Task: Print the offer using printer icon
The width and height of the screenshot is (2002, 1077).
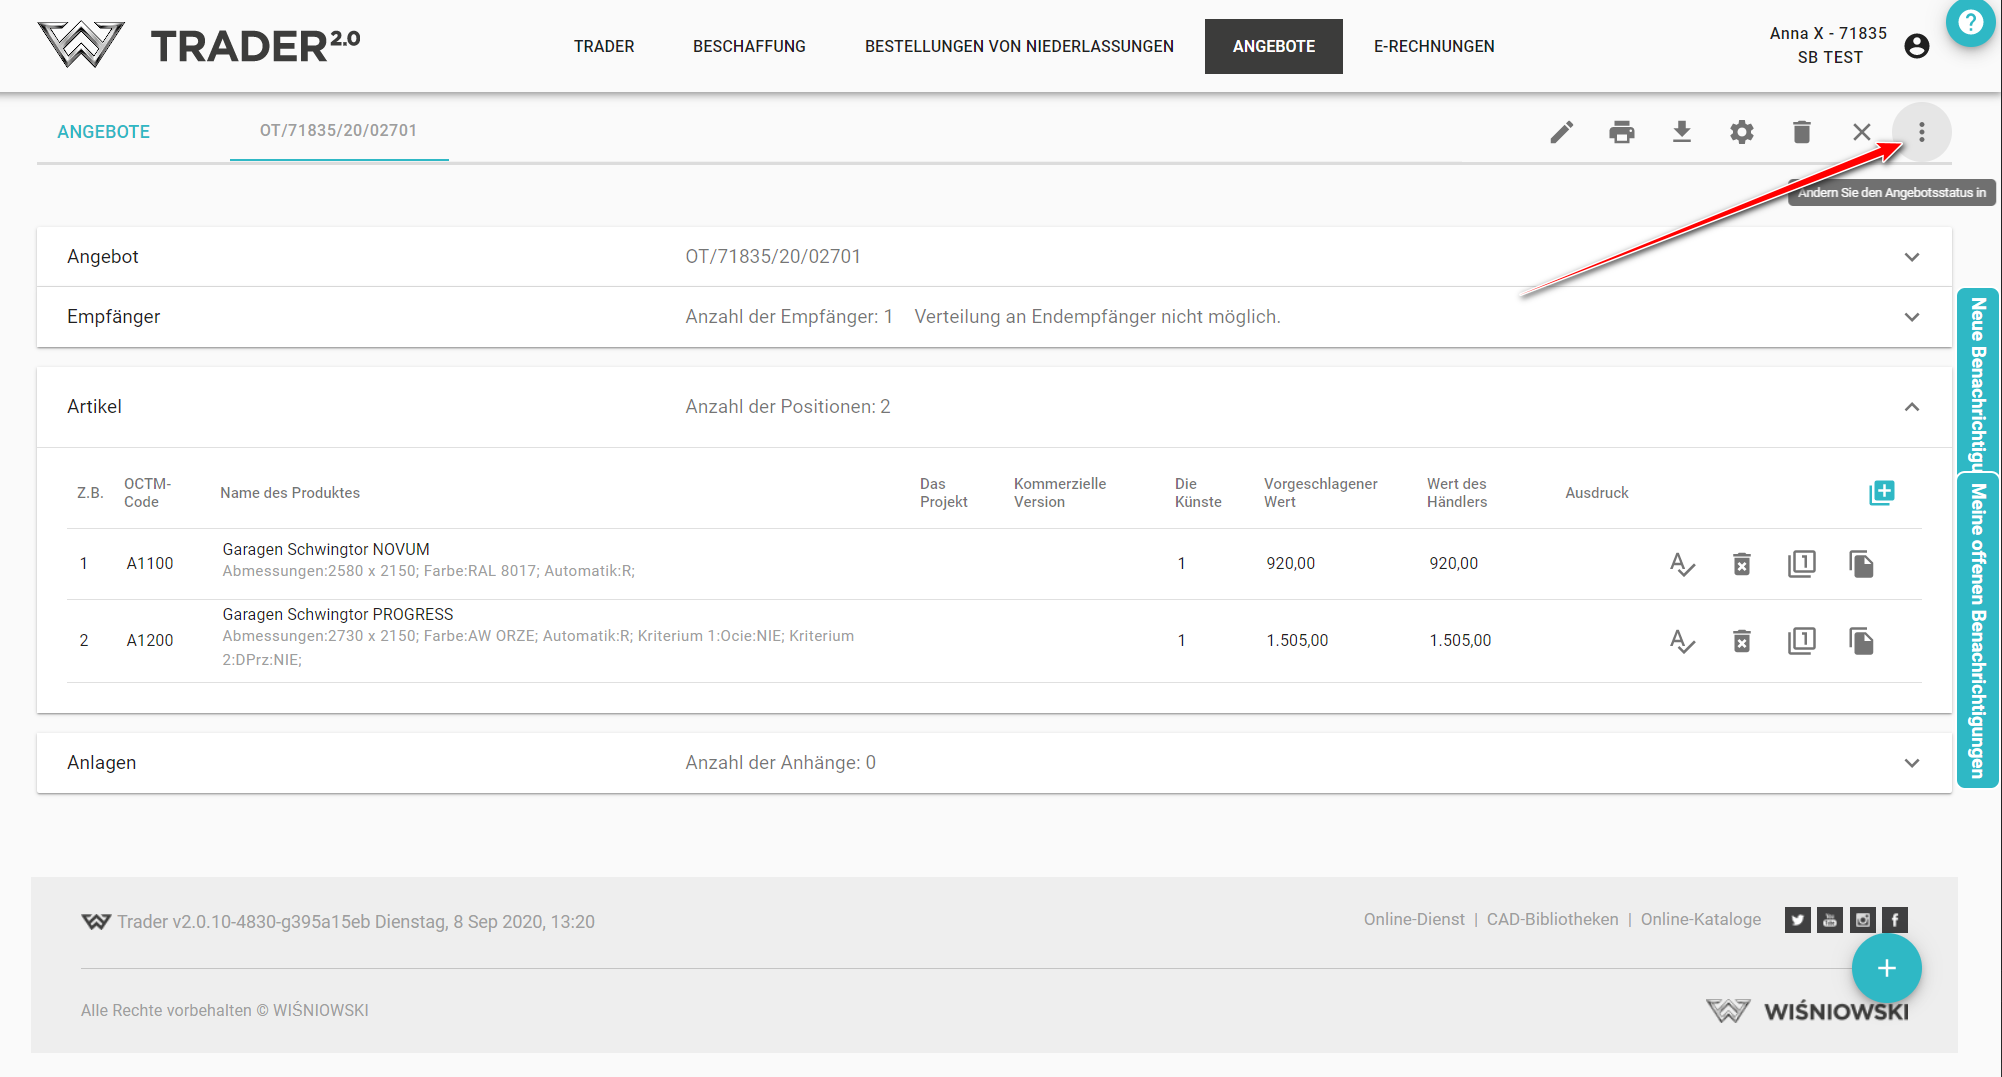Action: point(1621,132)
